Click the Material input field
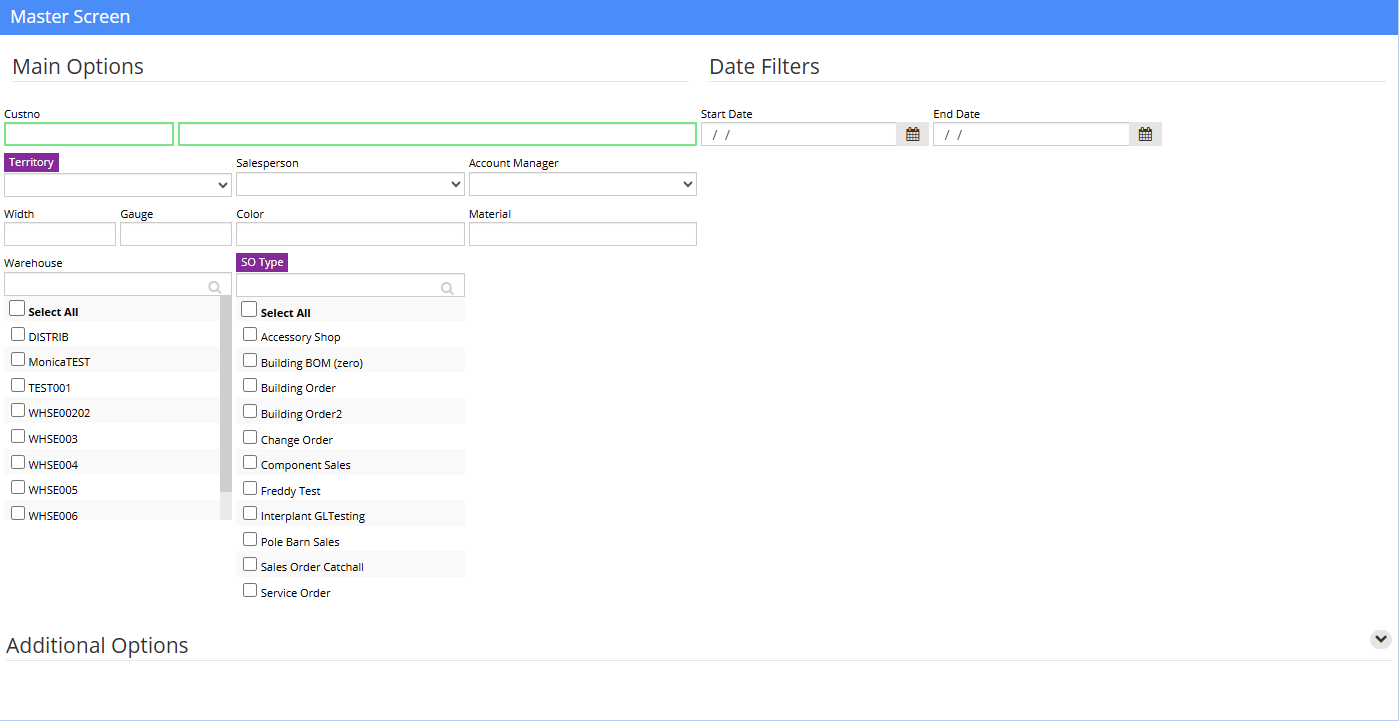 [583, 234]
